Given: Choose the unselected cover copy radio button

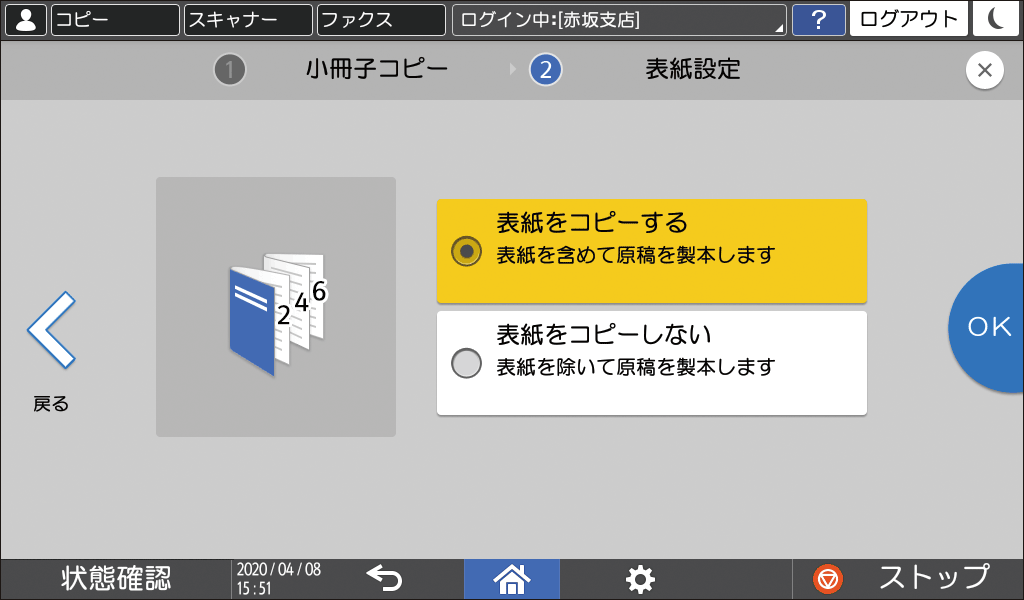Looking at the screenshot, I should click(x=465, y=364).
